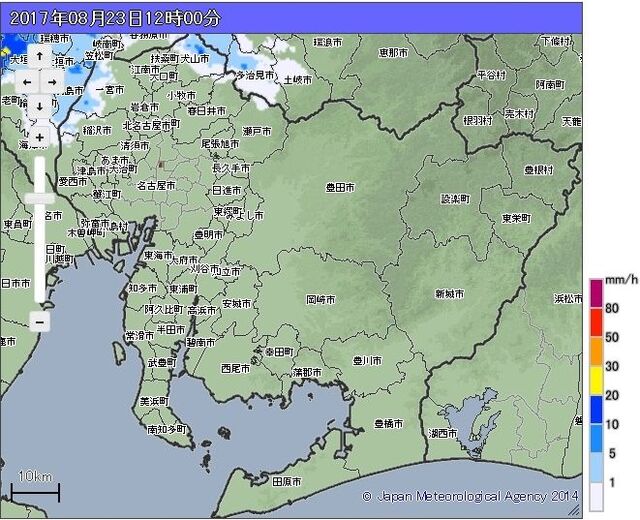The width and height of the screenshot is (640, 520).
Task: Click the 西尾市 label on the map
Action: [x=236, y=369]
